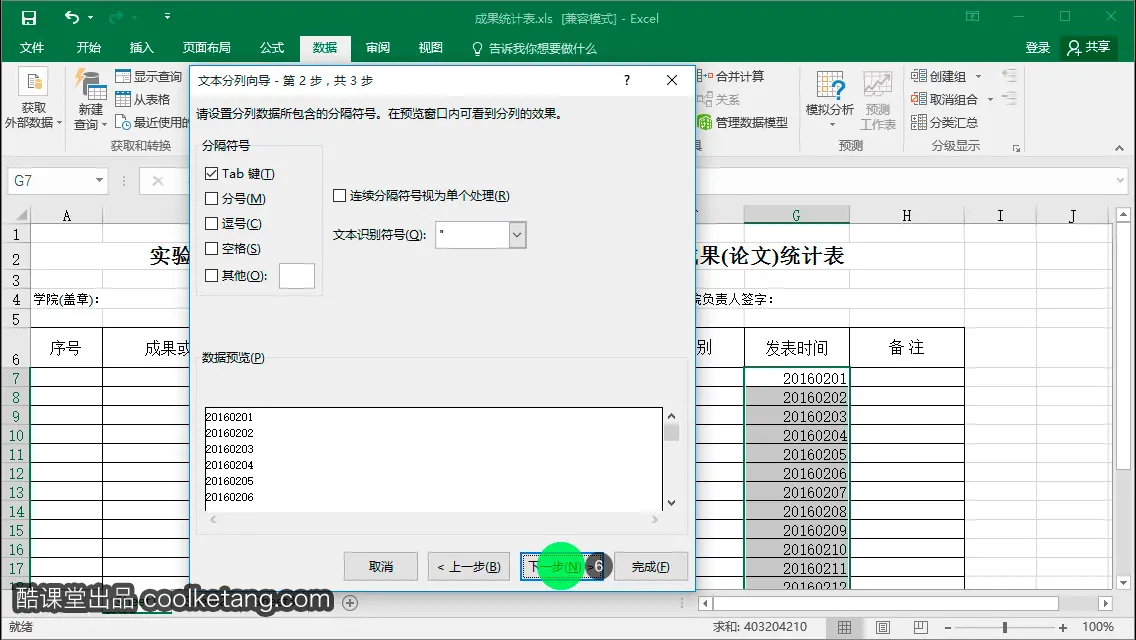This screenshot has width=1136, height=640.
Task: Click the 取消组合 icon
Action: pyautogui.click(x=919, y=99)
